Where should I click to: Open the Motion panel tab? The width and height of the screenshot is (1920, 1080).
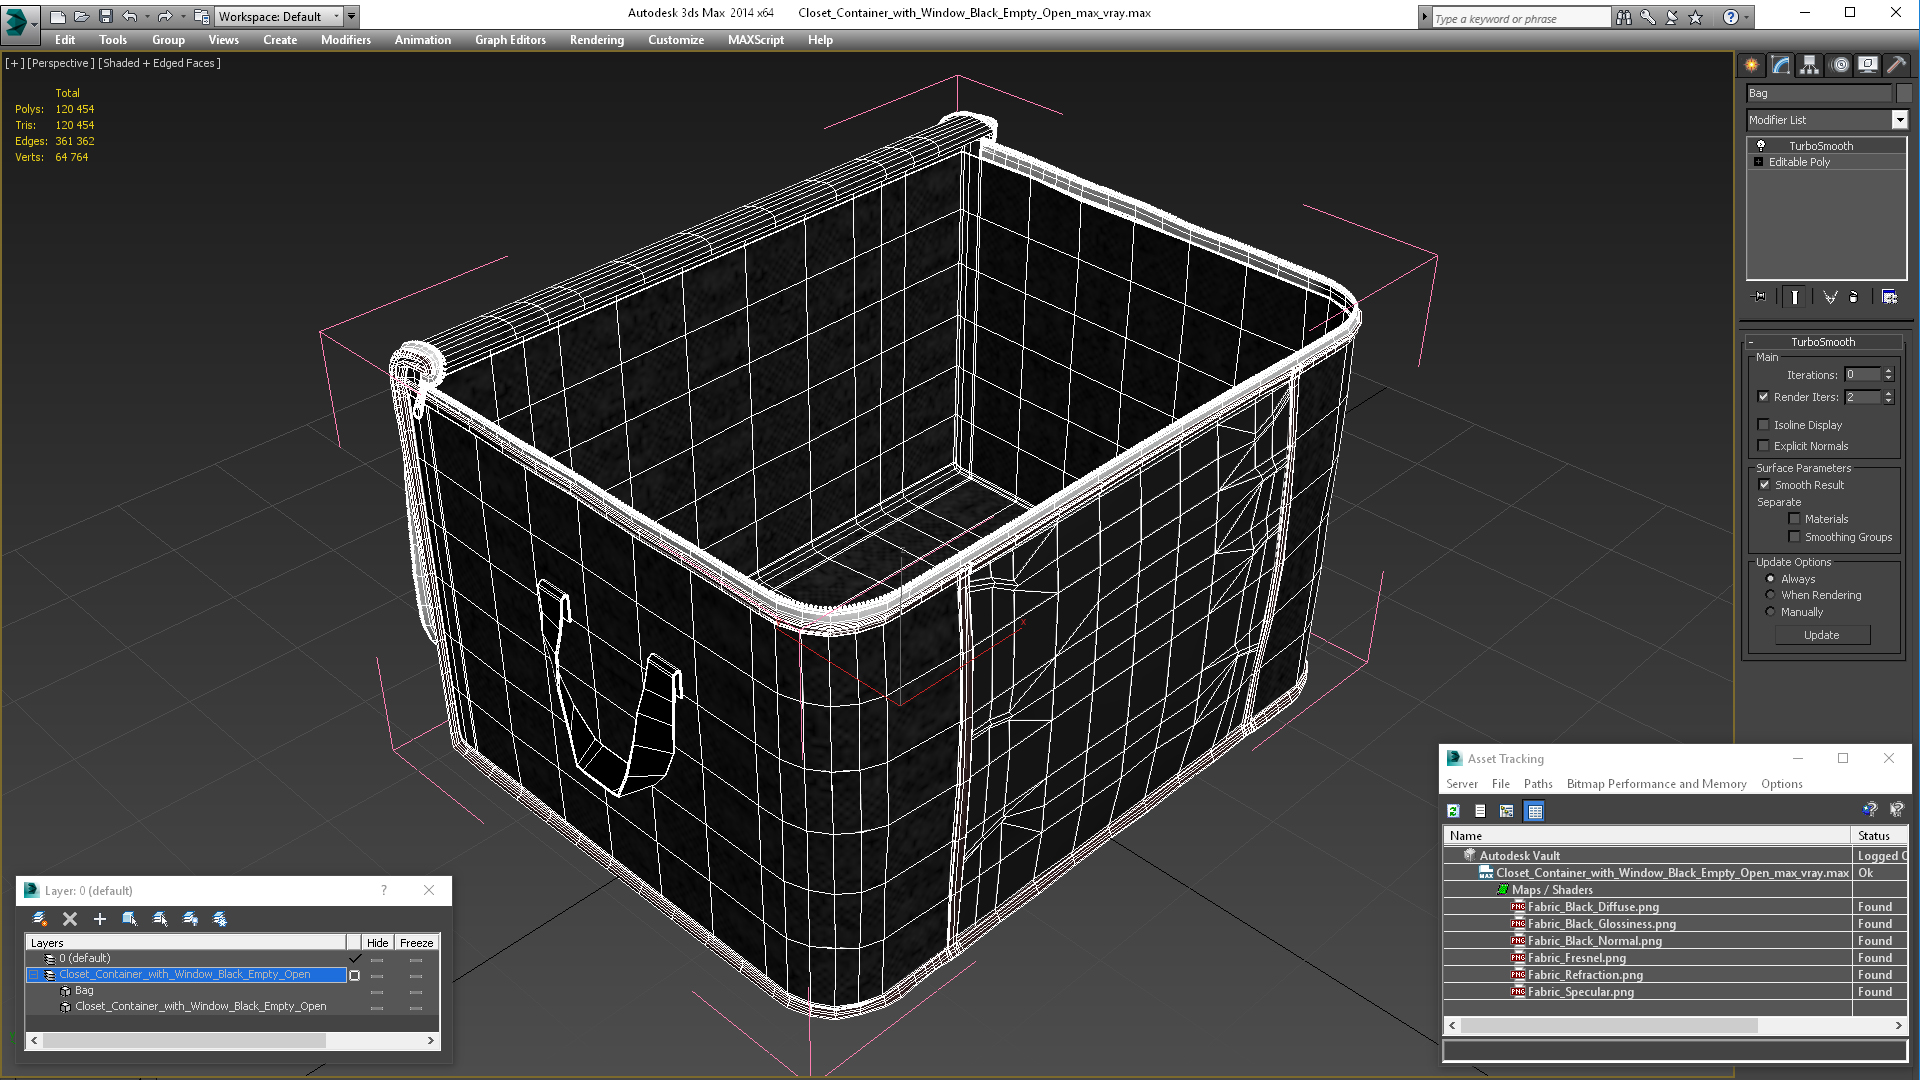coord(1840,65)
